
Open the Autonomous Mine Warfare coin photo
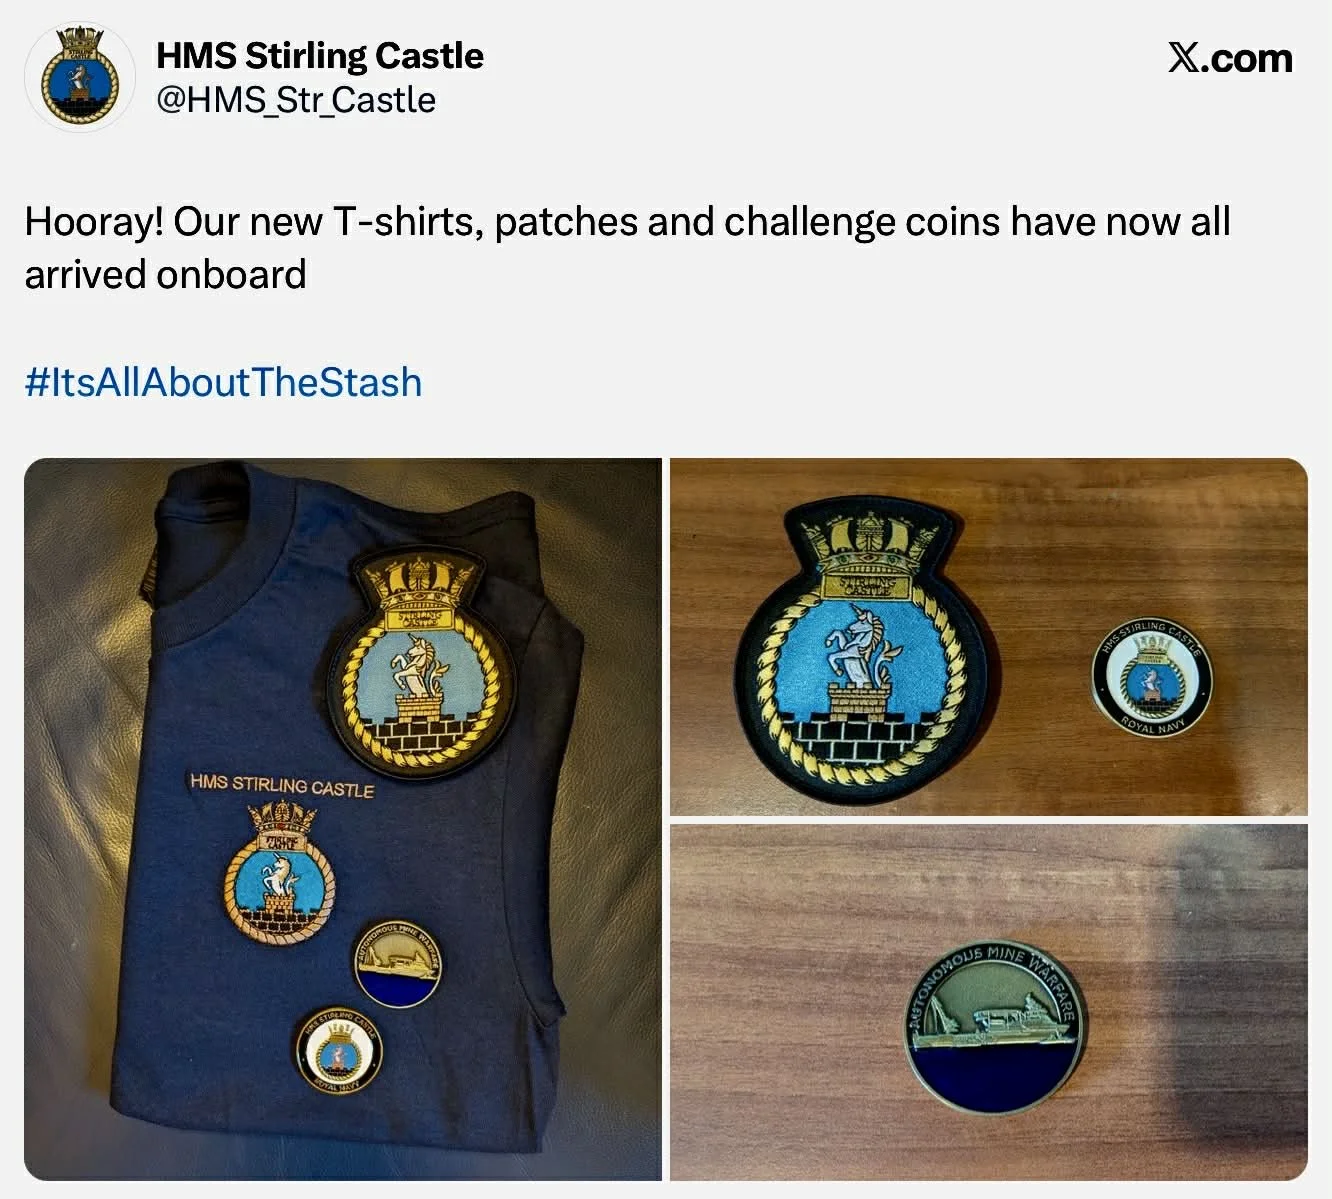pos(988,1002)
